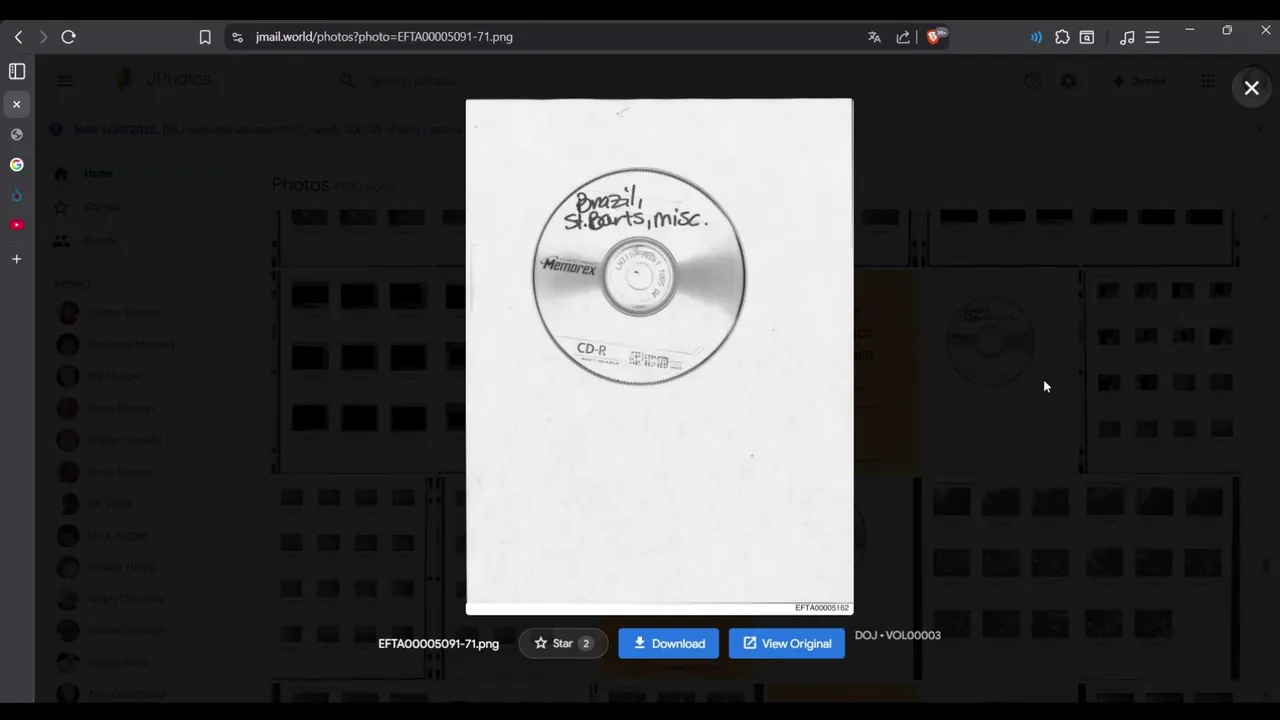Open media control music note icon
Viewport: 1280px width, 720px height.
click(x=1127, y=37)
